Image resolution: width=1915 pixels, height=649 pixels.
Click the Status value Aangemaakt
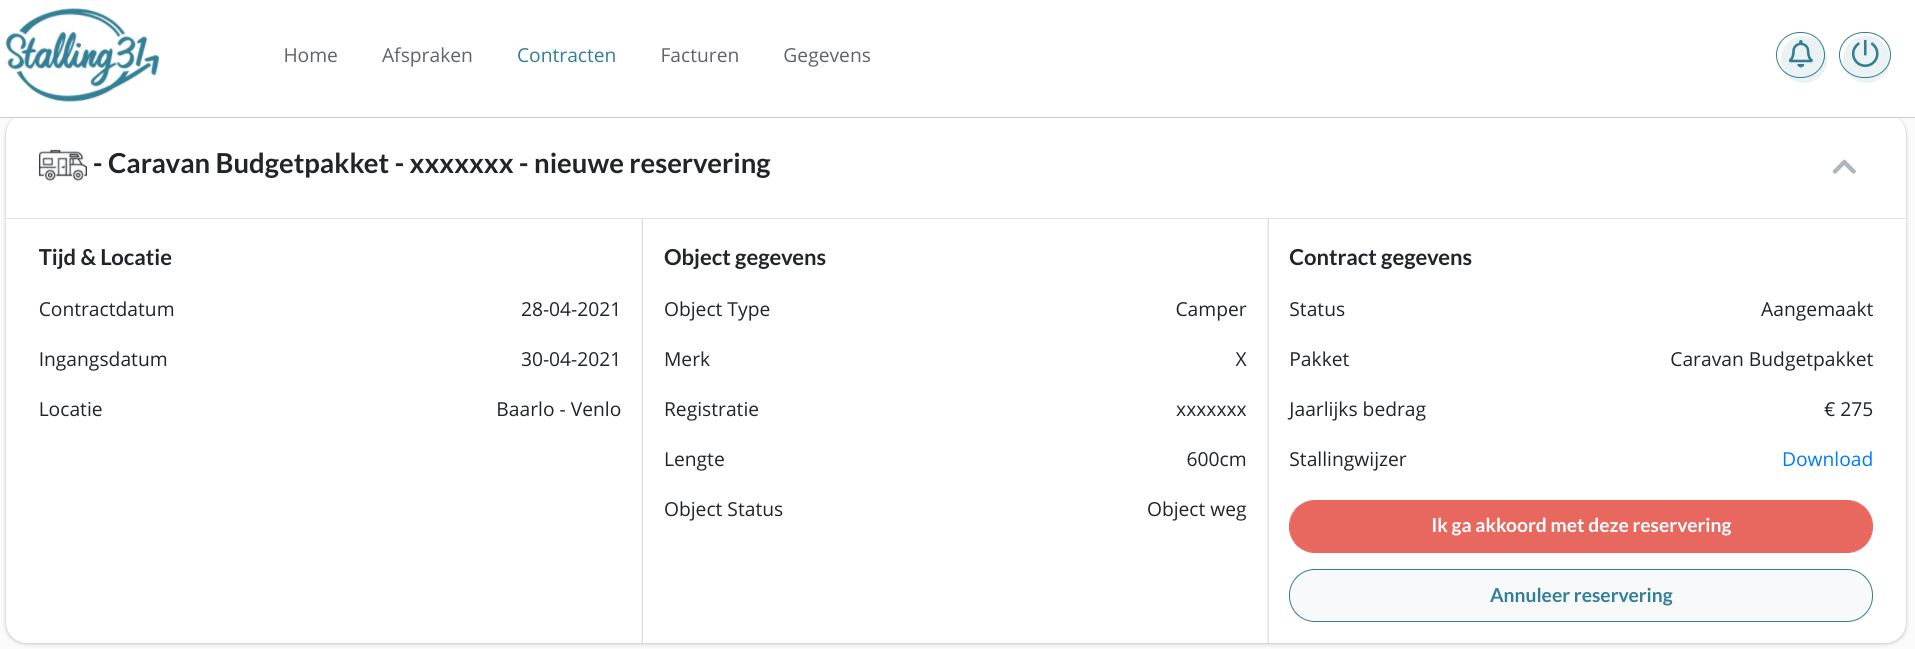pos(1817,309)
